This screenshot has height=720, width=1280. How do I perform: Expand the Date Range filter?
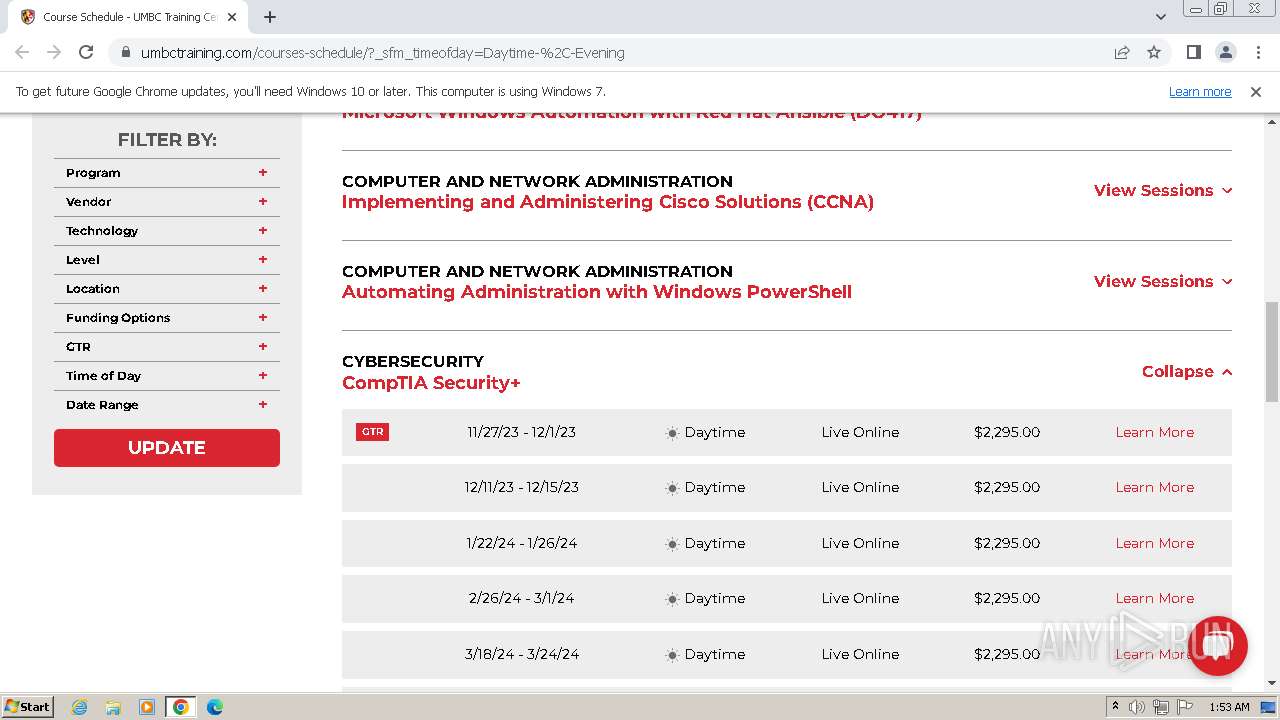click(167, 405)
